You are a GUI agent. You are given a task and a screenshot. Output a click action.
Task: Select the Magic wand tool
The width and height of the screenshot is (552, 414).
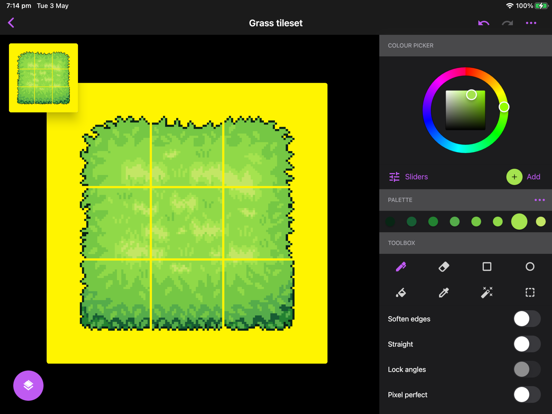tap(487, 293)
